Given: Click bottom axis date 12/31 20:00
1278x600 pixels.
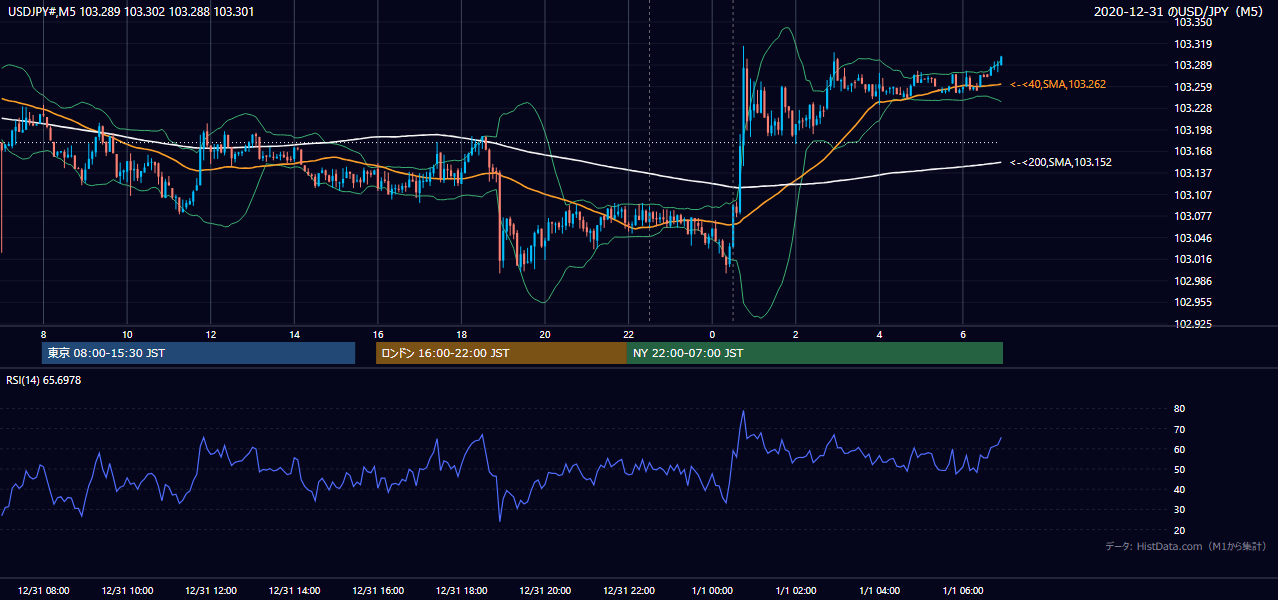Looking at the screenshot, I should tap(544, 591).
